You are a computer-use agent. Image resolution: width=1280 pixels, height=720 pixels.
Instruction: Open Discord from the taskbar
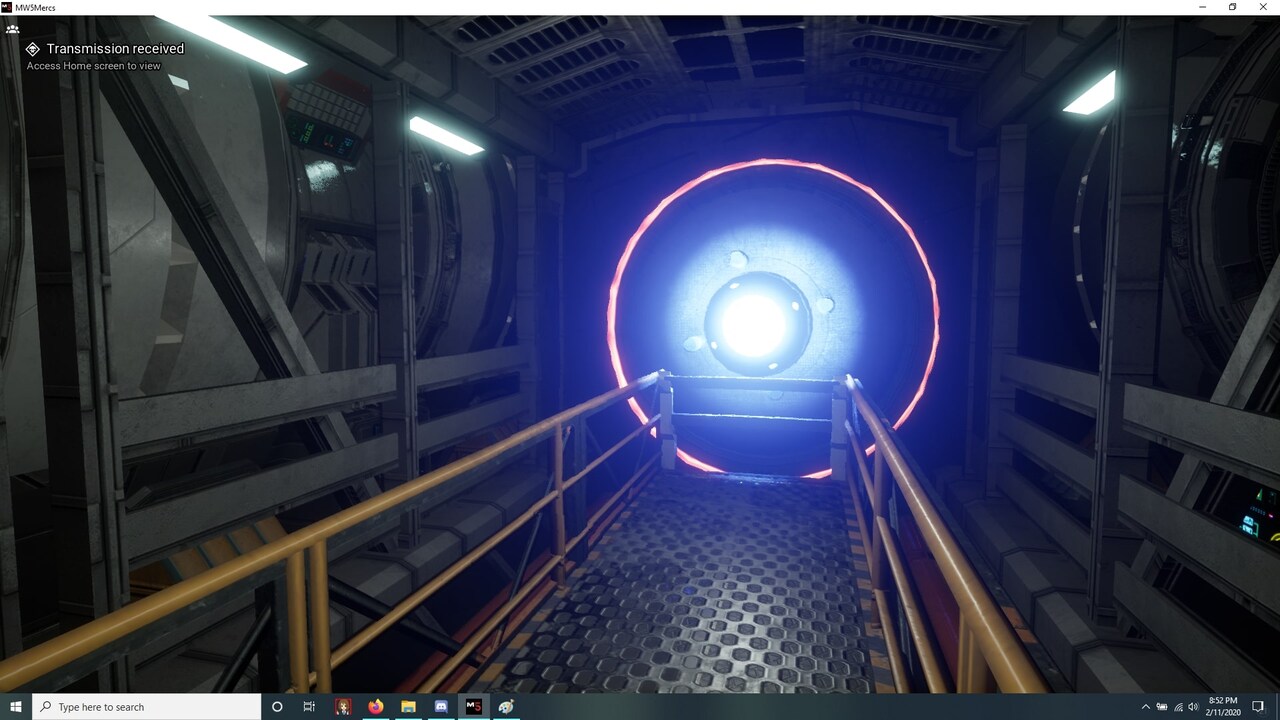pyautogui.click(x=440, y=707)
